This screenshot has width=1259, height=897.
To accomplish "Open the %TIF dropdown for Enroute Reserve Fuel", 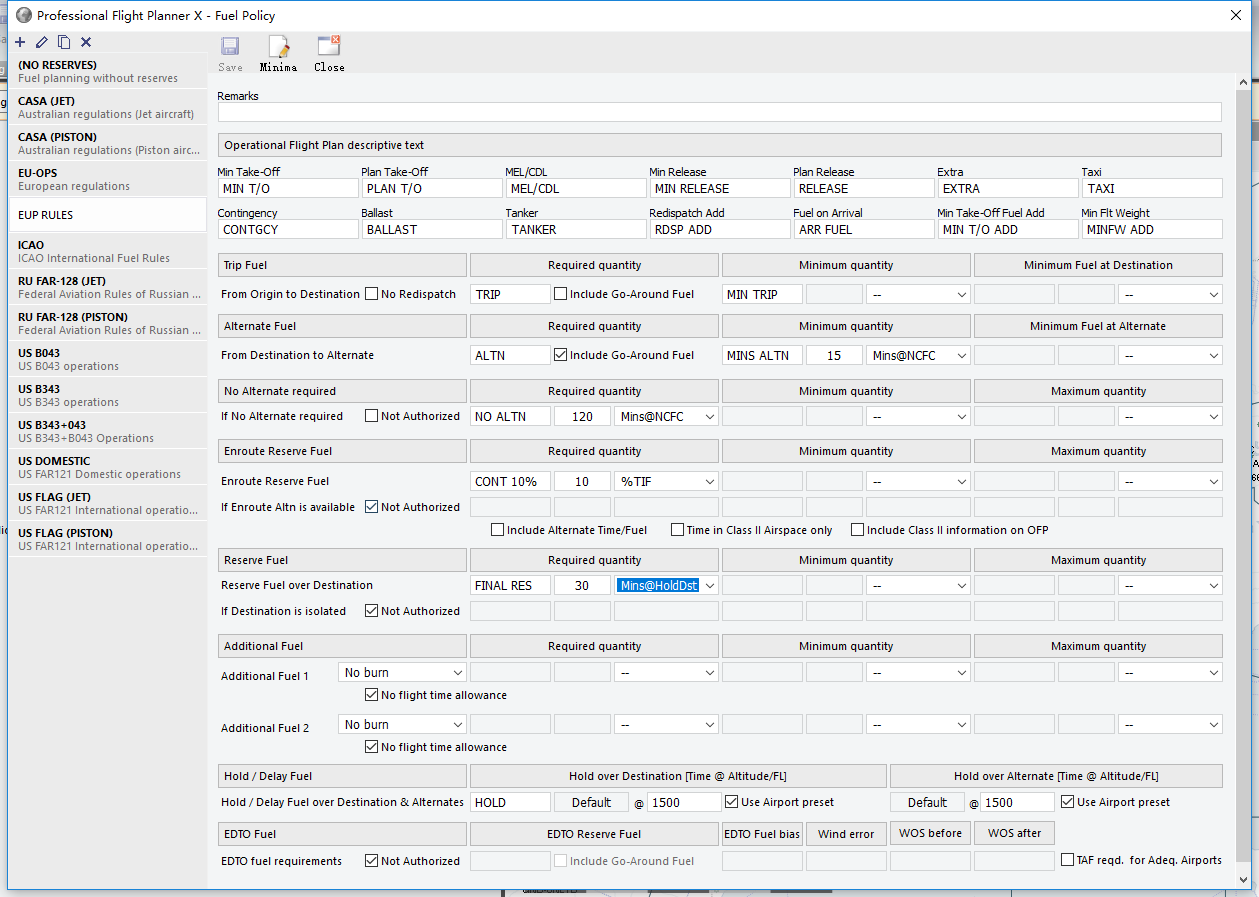I will [x=666, y=481].
